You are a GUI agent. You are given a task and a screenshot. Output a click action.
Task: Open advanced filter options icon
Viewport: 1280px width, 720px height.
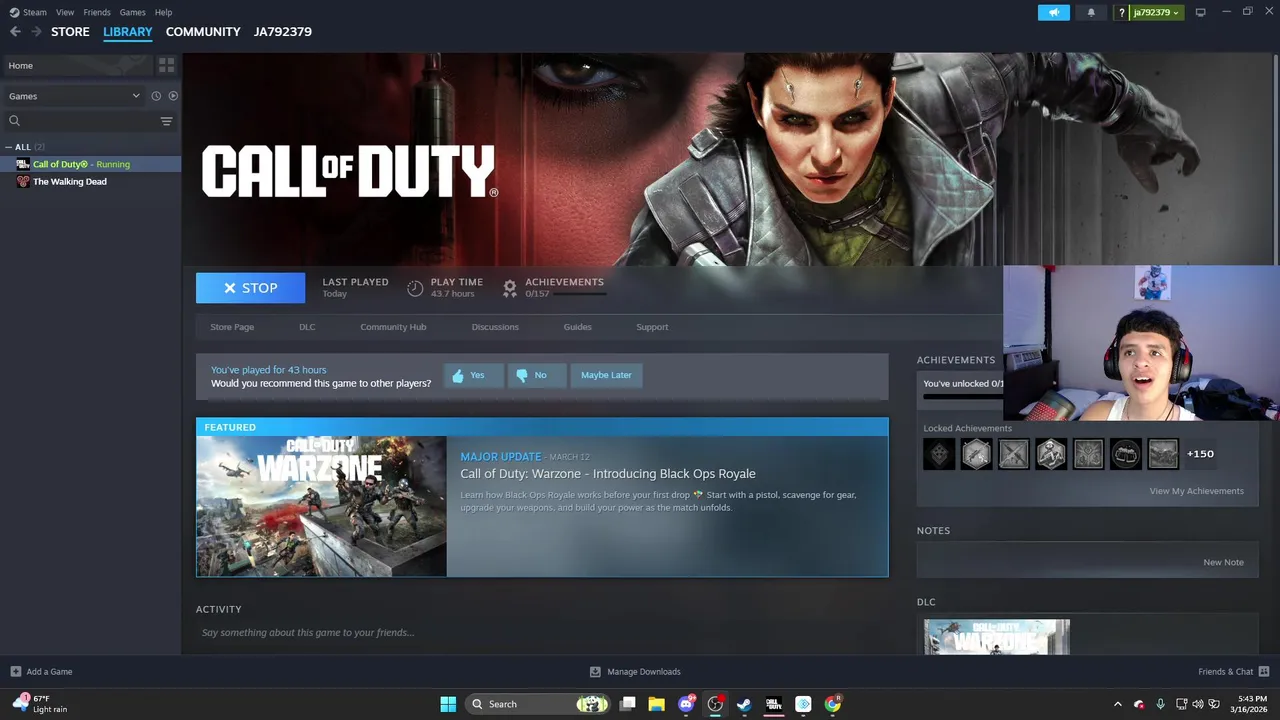(166, 121)
